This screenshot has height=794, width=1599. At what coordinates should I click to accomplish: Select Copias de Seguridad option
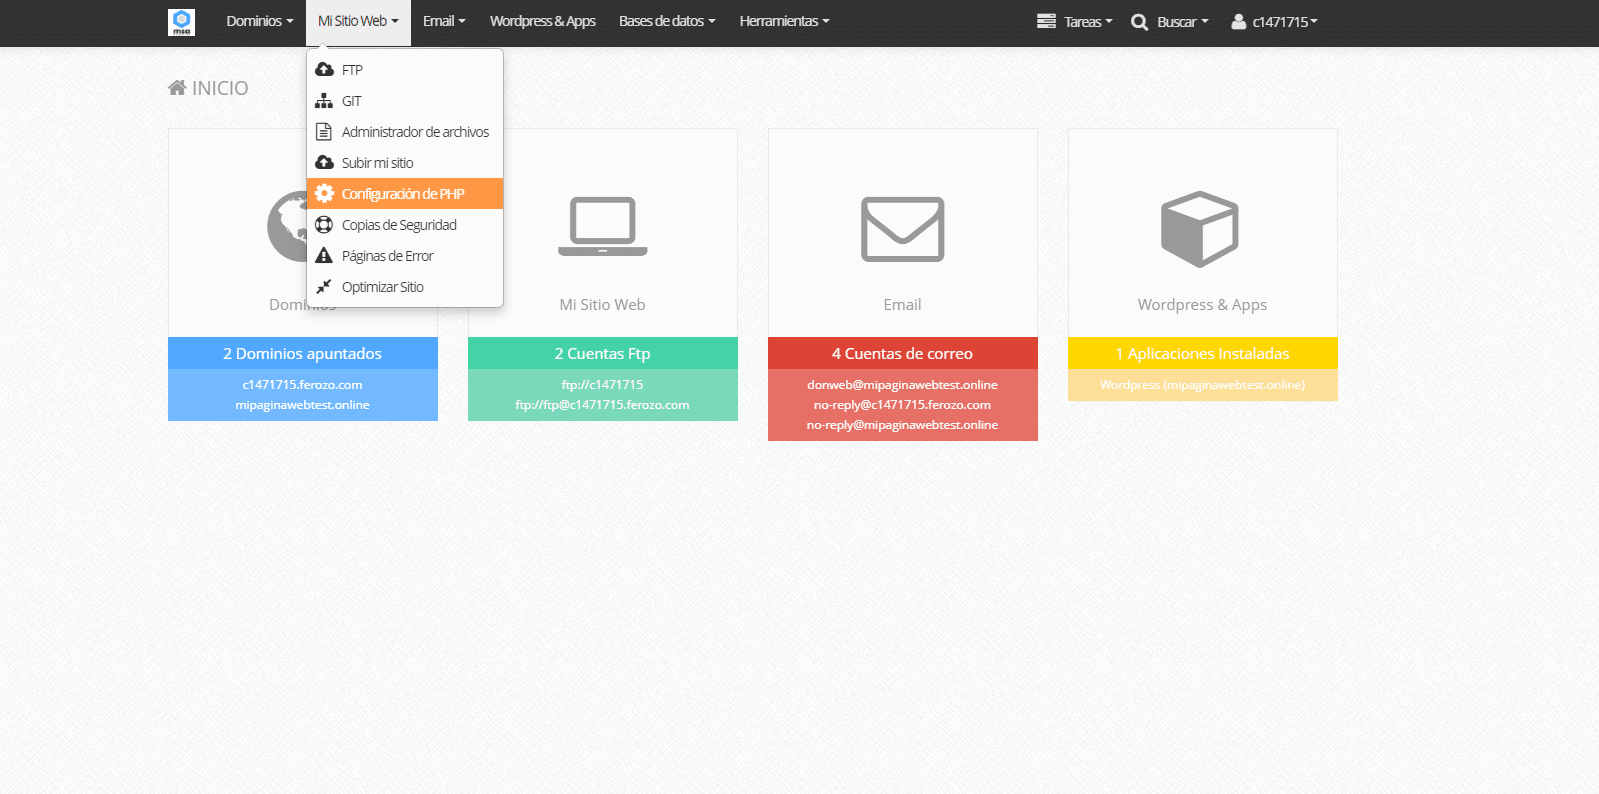pos(399,225)
